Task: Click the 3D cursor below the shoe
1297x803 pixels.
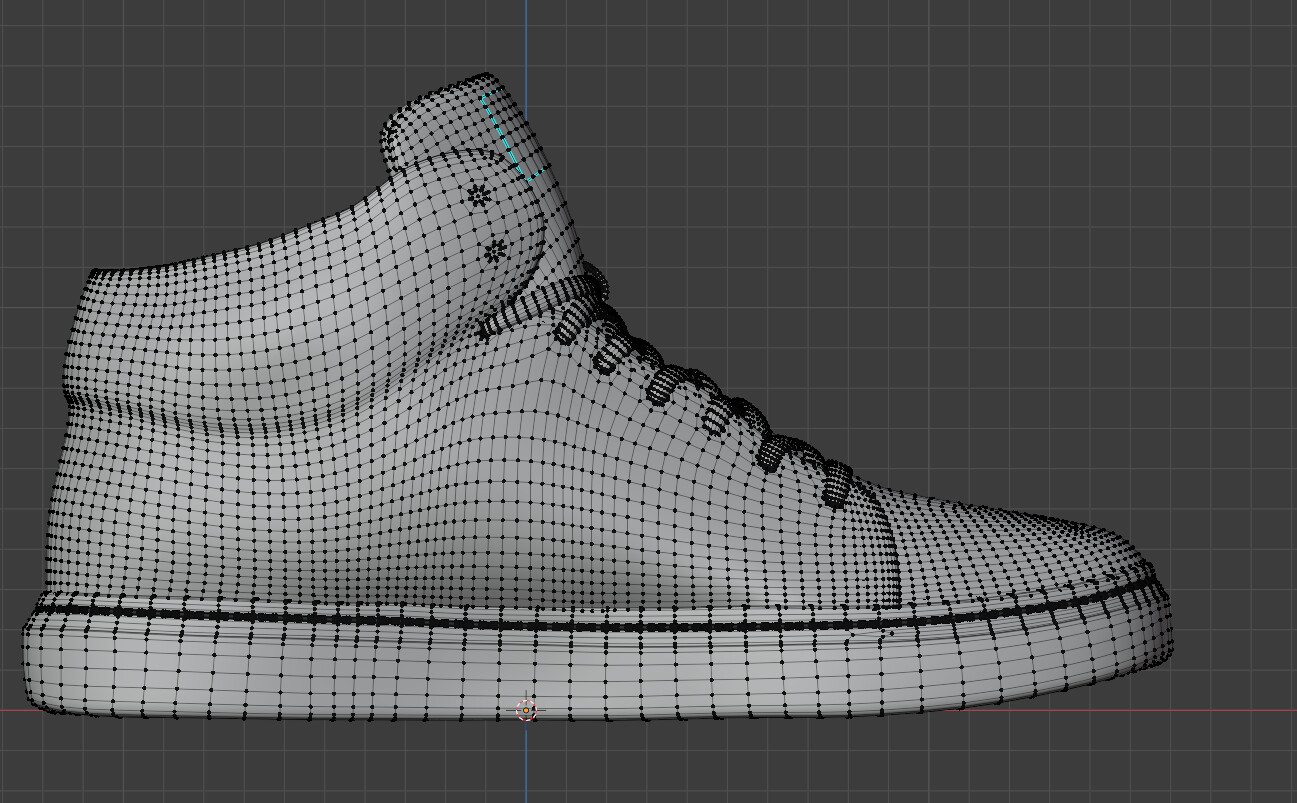Action: pos(525,712)
